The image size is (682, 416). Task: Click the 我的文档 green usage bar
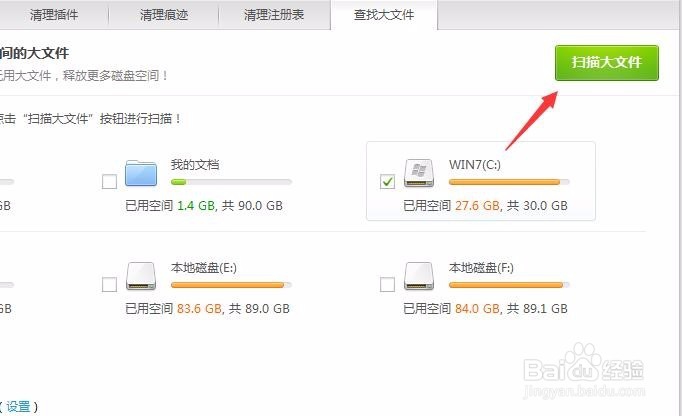[x=231, y=182]
